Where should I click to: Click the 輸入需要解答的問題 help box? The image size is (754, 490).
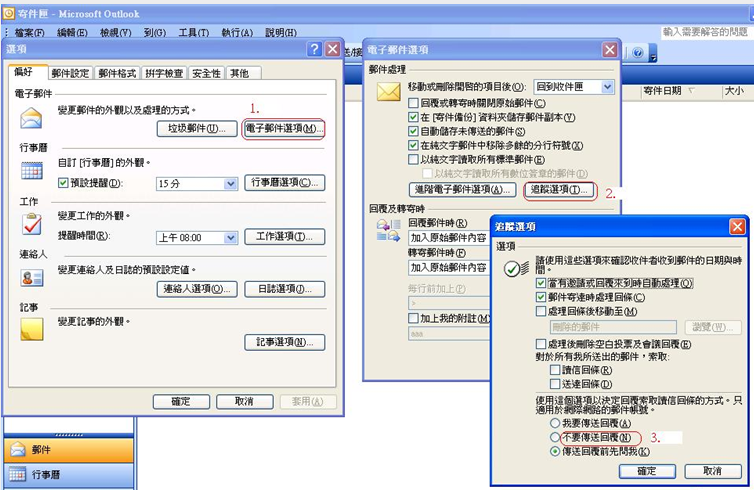[705, 32]
